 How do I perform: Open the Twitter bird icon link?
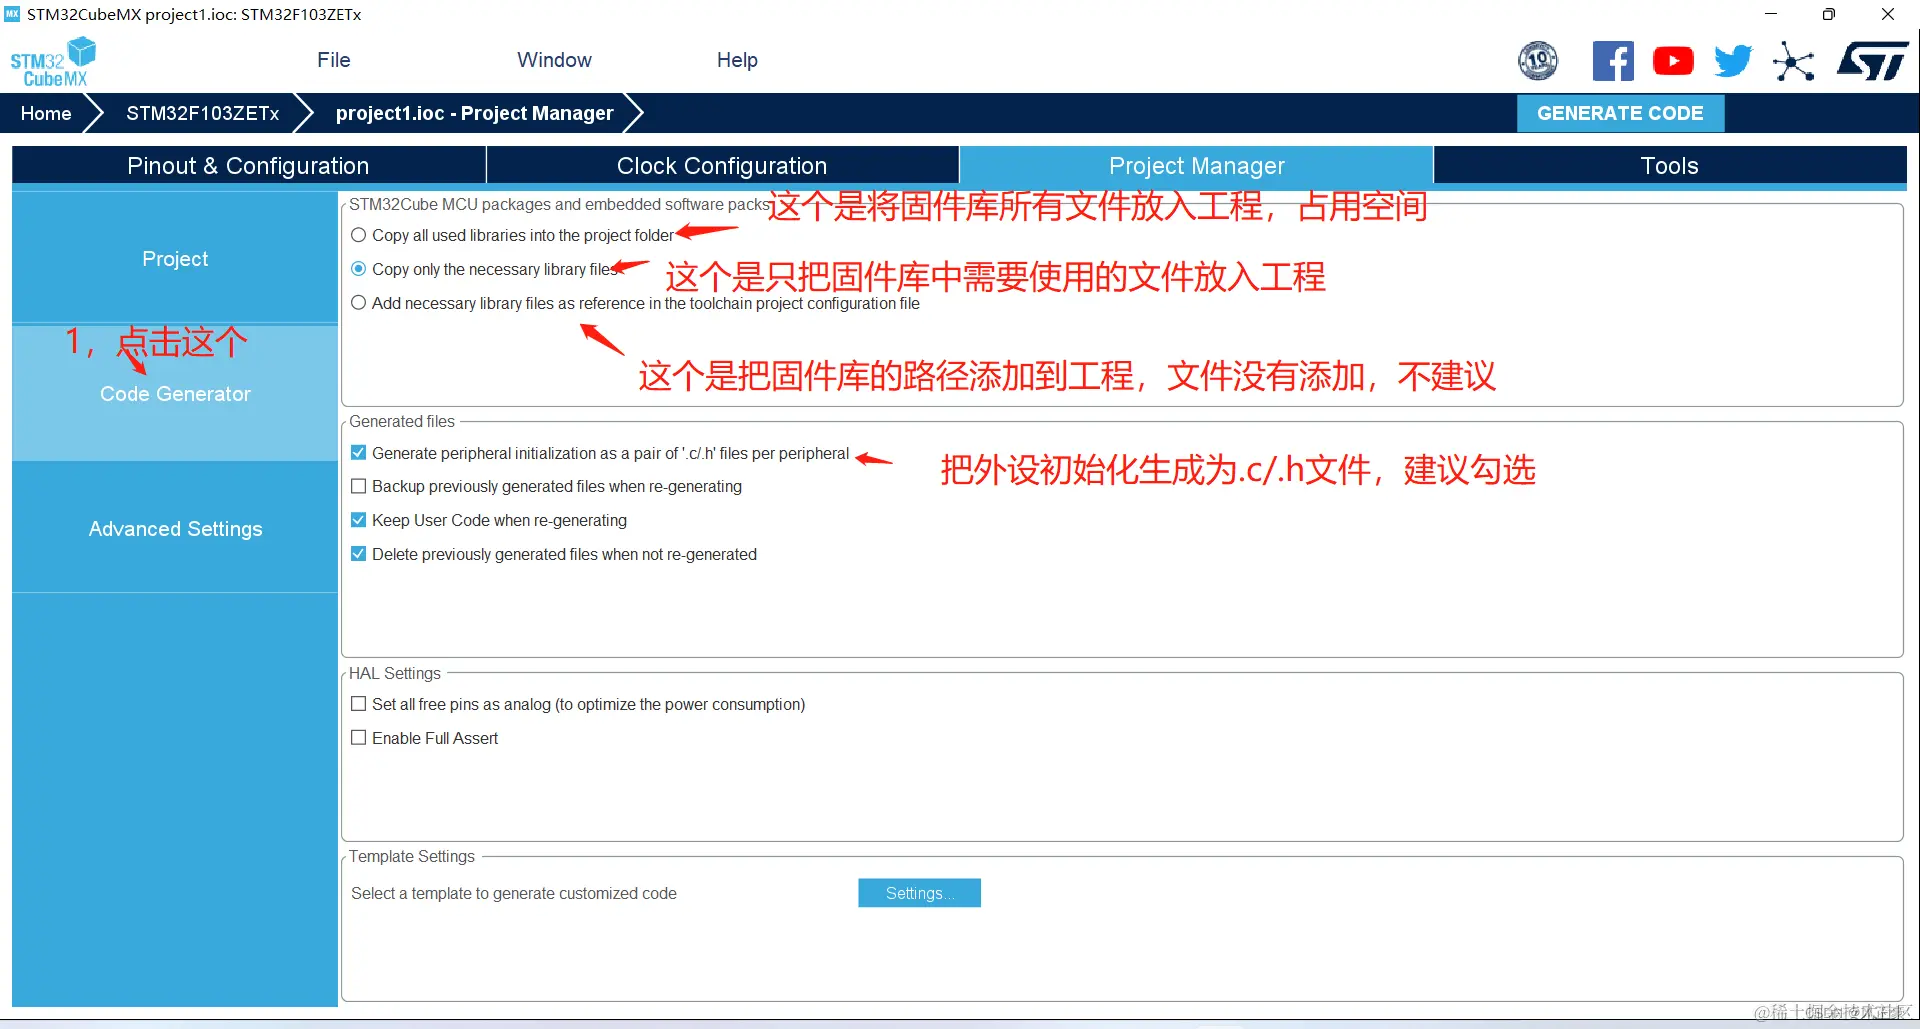click(1733, 61)
